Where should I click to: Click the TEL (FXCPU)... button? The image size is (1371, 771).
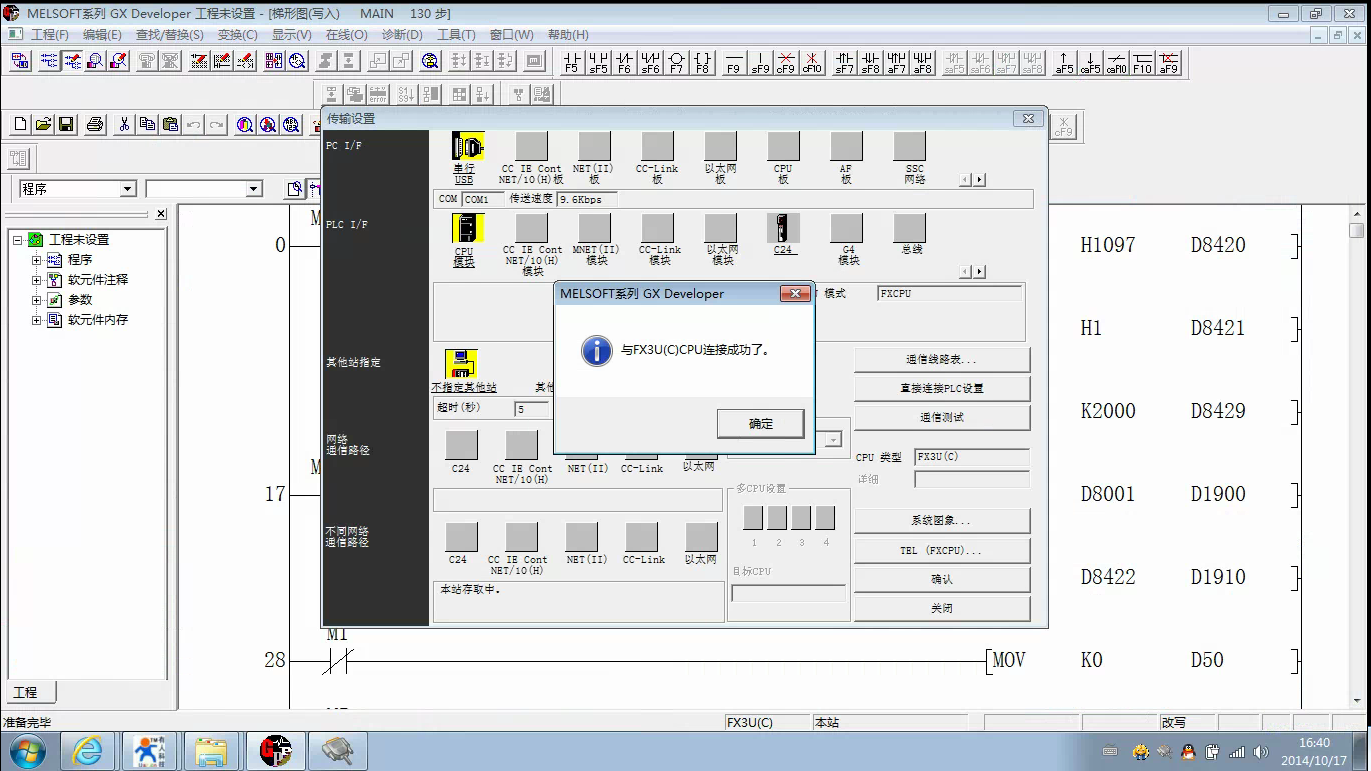942,551
